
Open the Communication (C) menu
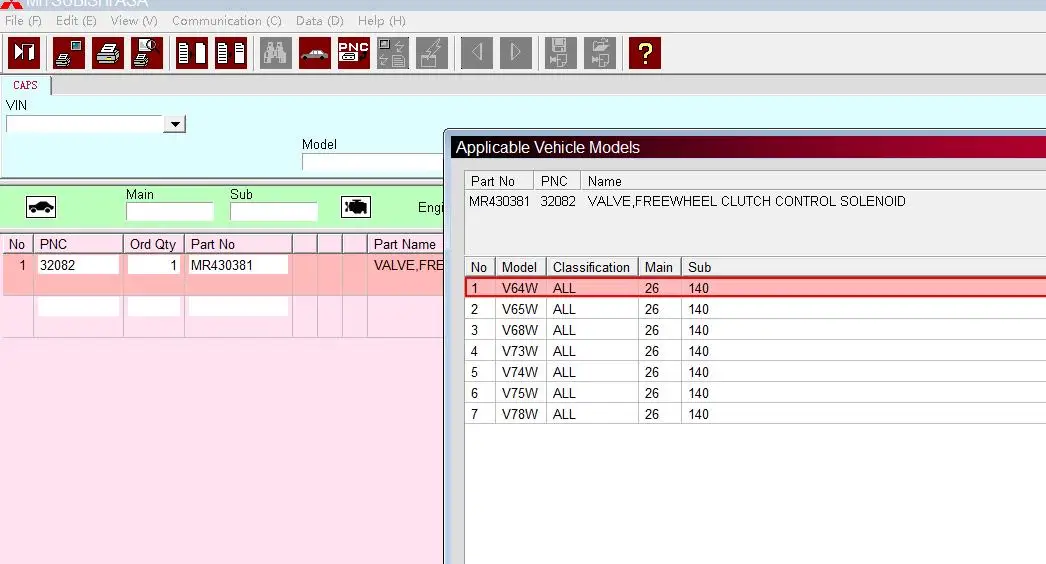click(x=226, y=21)
